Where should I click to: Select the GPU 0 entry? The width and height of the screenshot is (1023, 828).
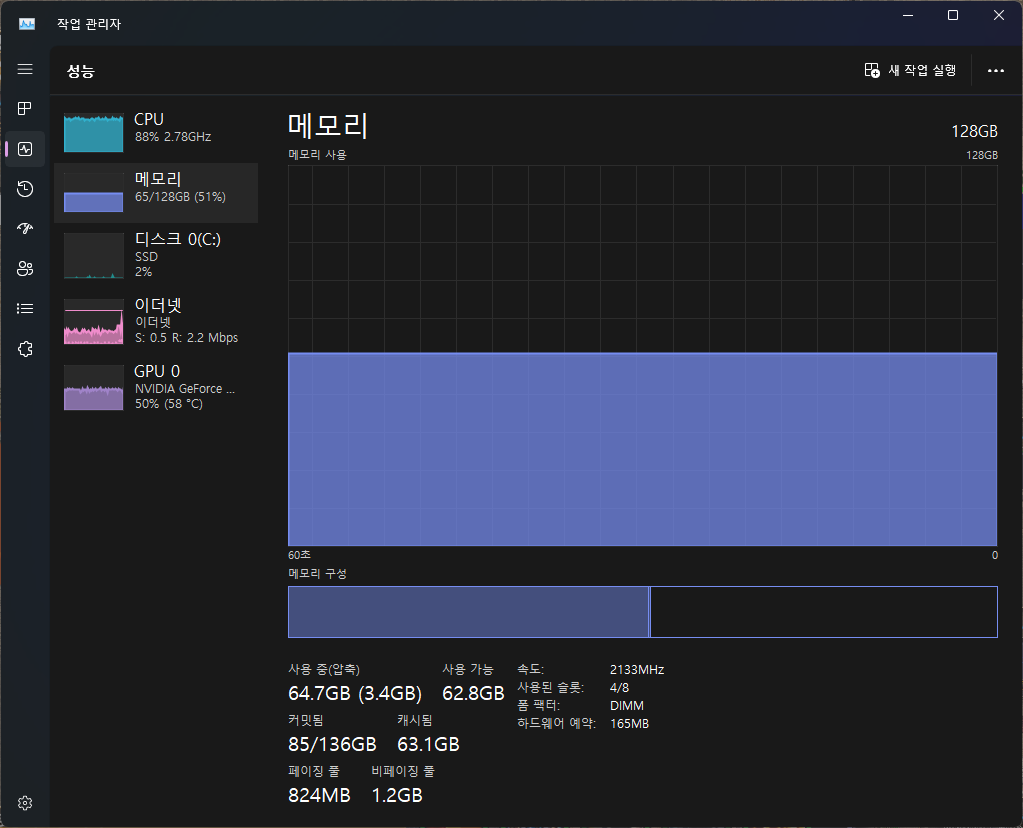(157, 388)
